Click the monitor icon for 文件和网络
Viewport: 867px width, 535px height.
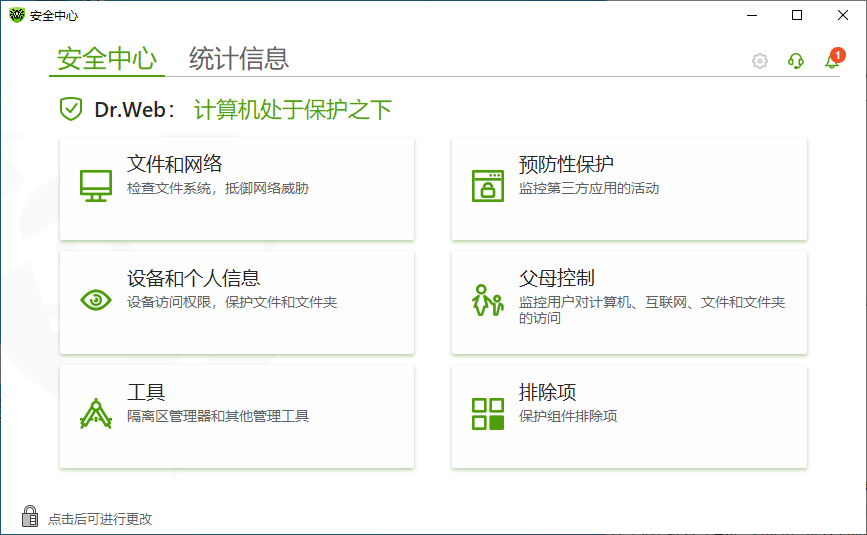(96, 186)
